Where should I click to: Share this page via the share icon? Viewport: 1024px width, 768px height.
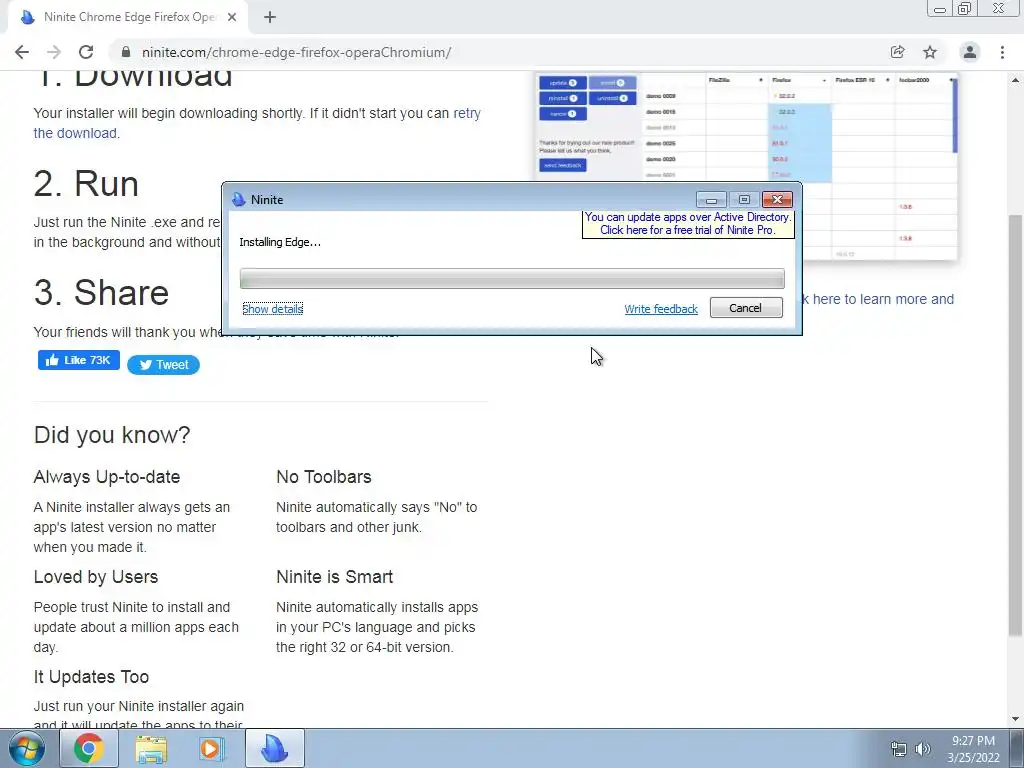pyautogui.click(x=897, y=52)
